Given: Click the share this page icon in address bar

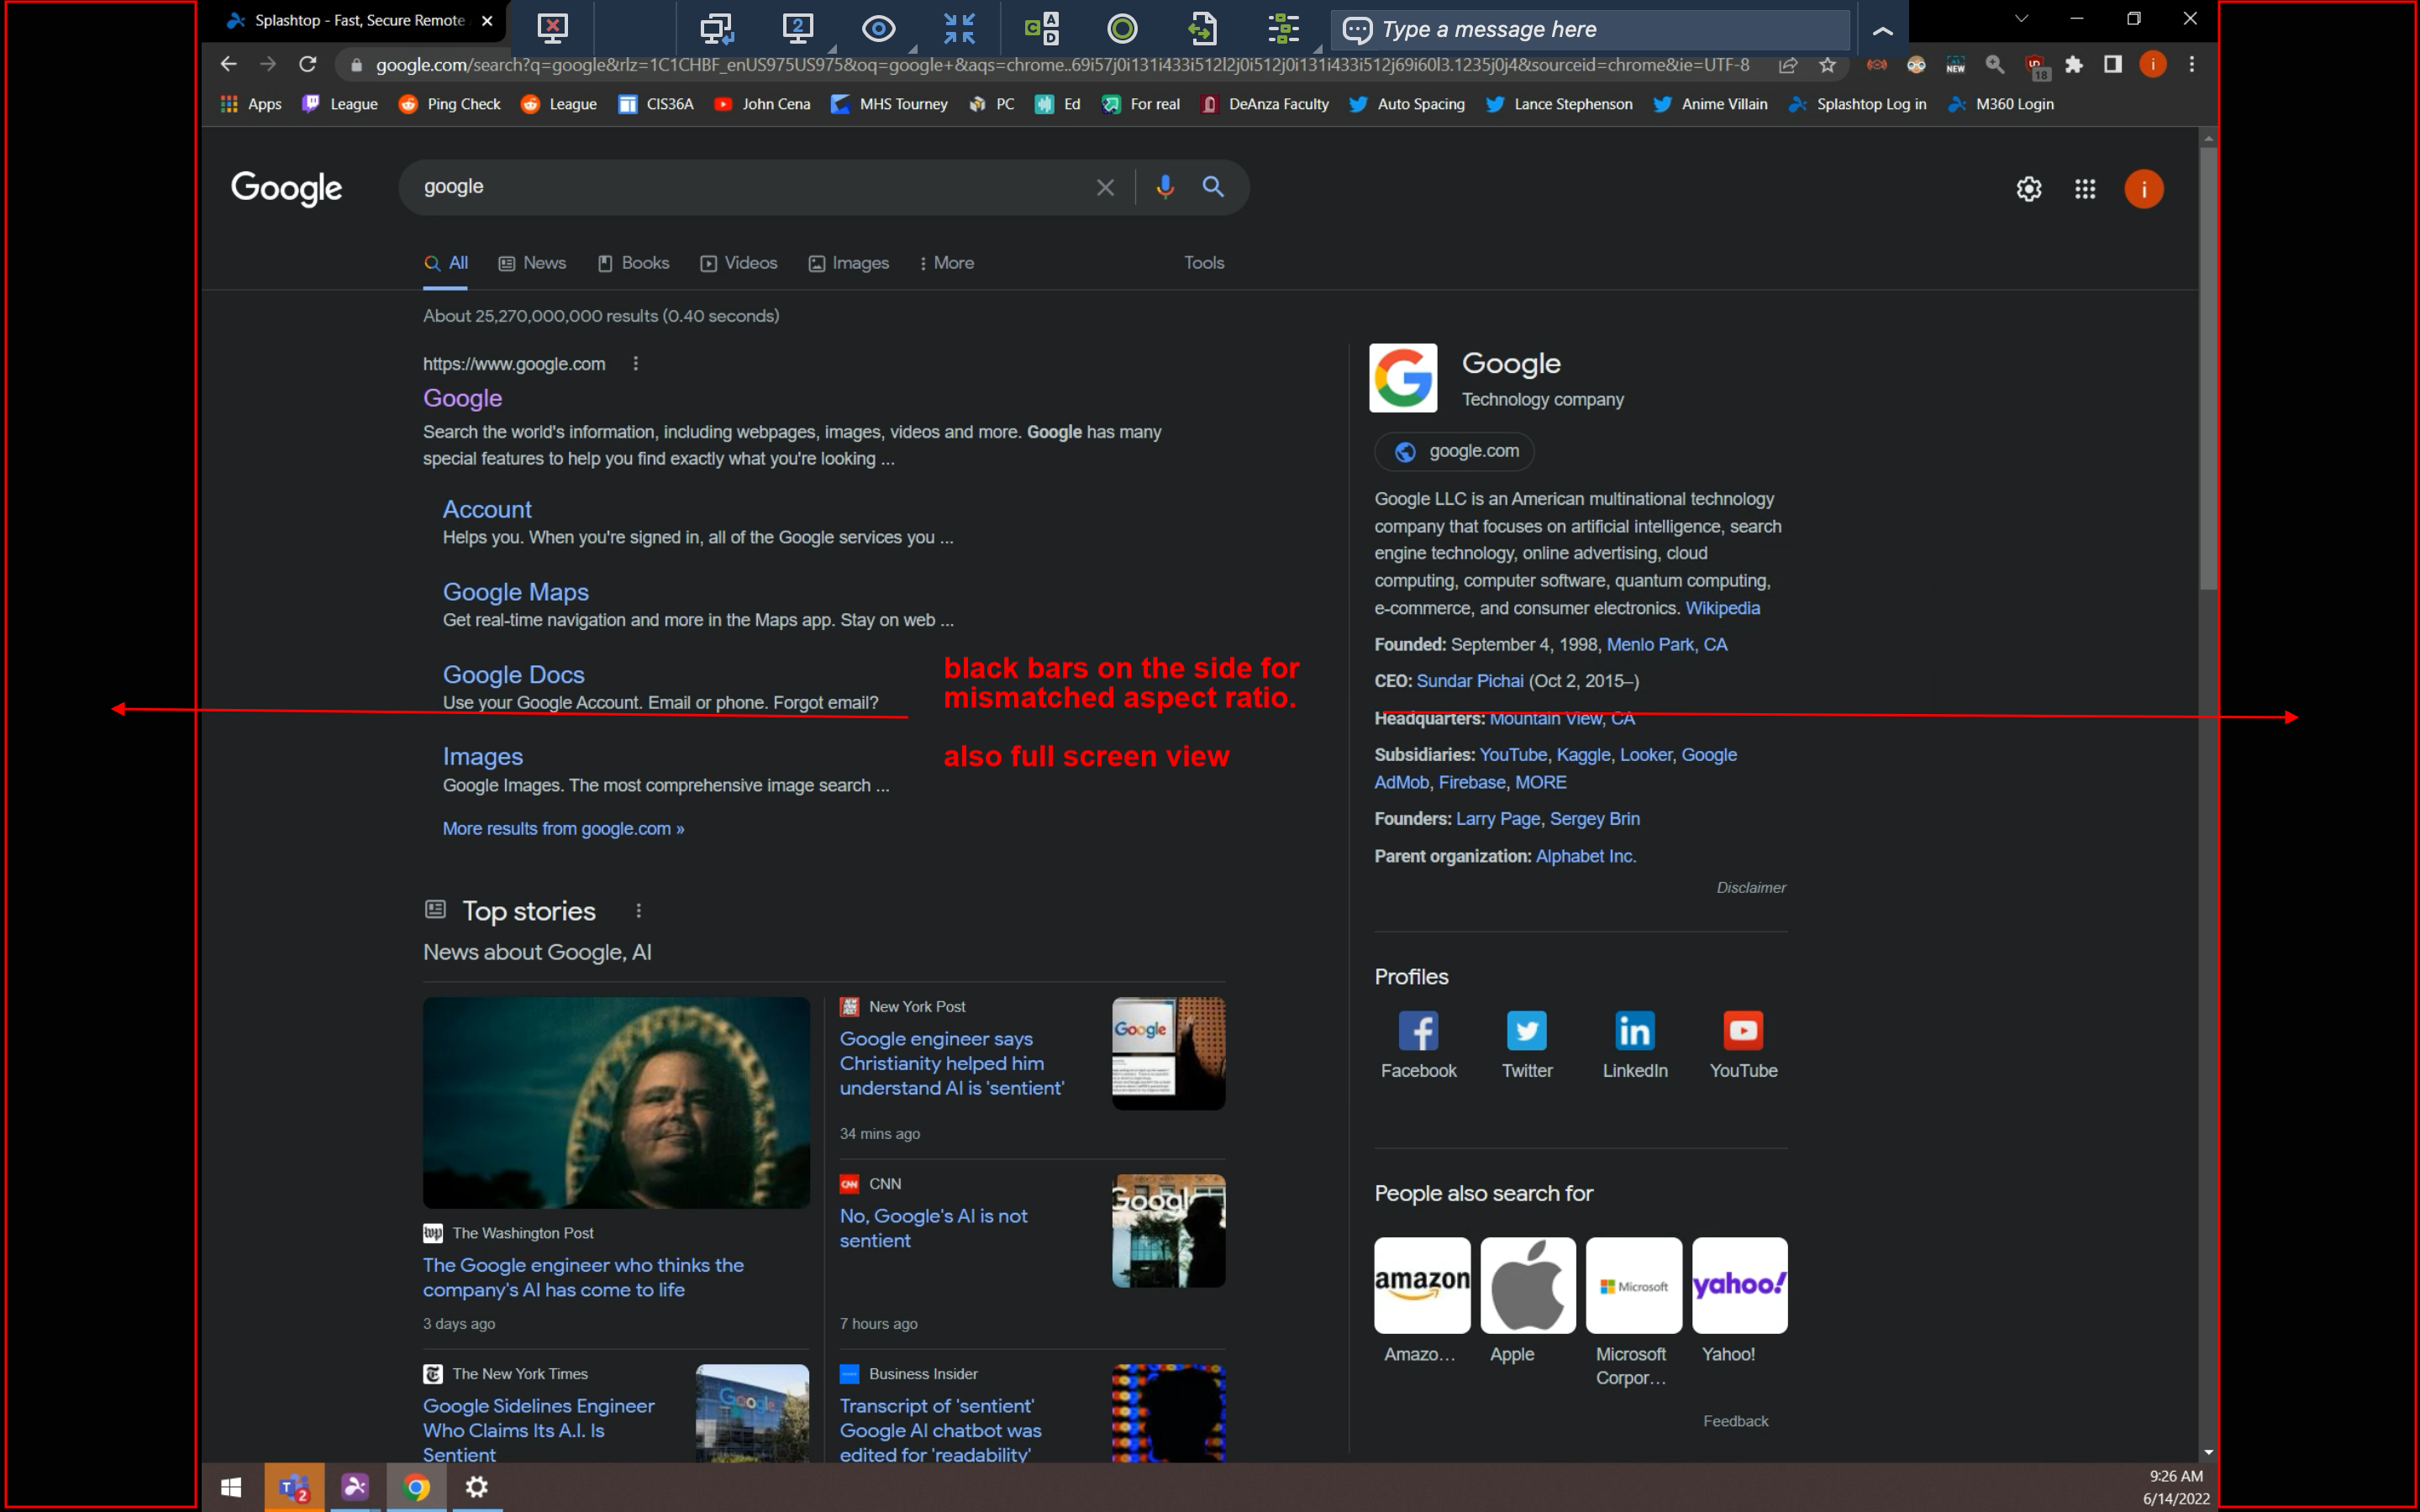Looking at the screenshot, I should 1788,65.
